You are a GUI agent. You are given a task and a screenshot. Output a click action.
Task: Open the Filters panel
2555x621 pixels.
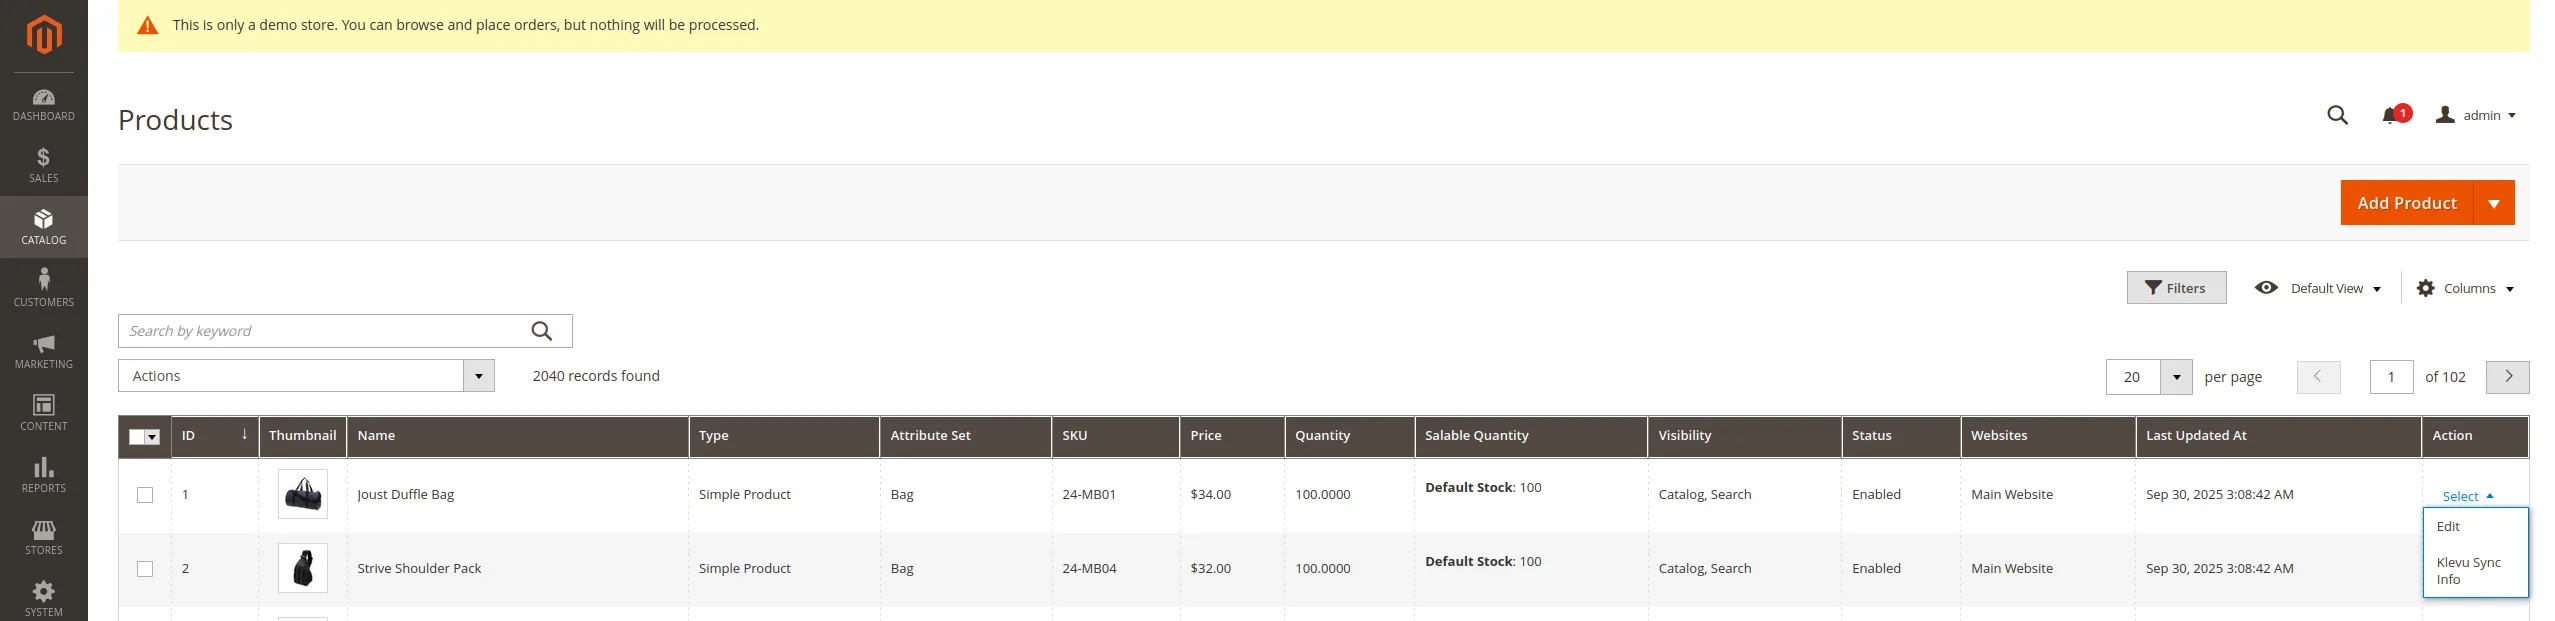coord(2175,288)
